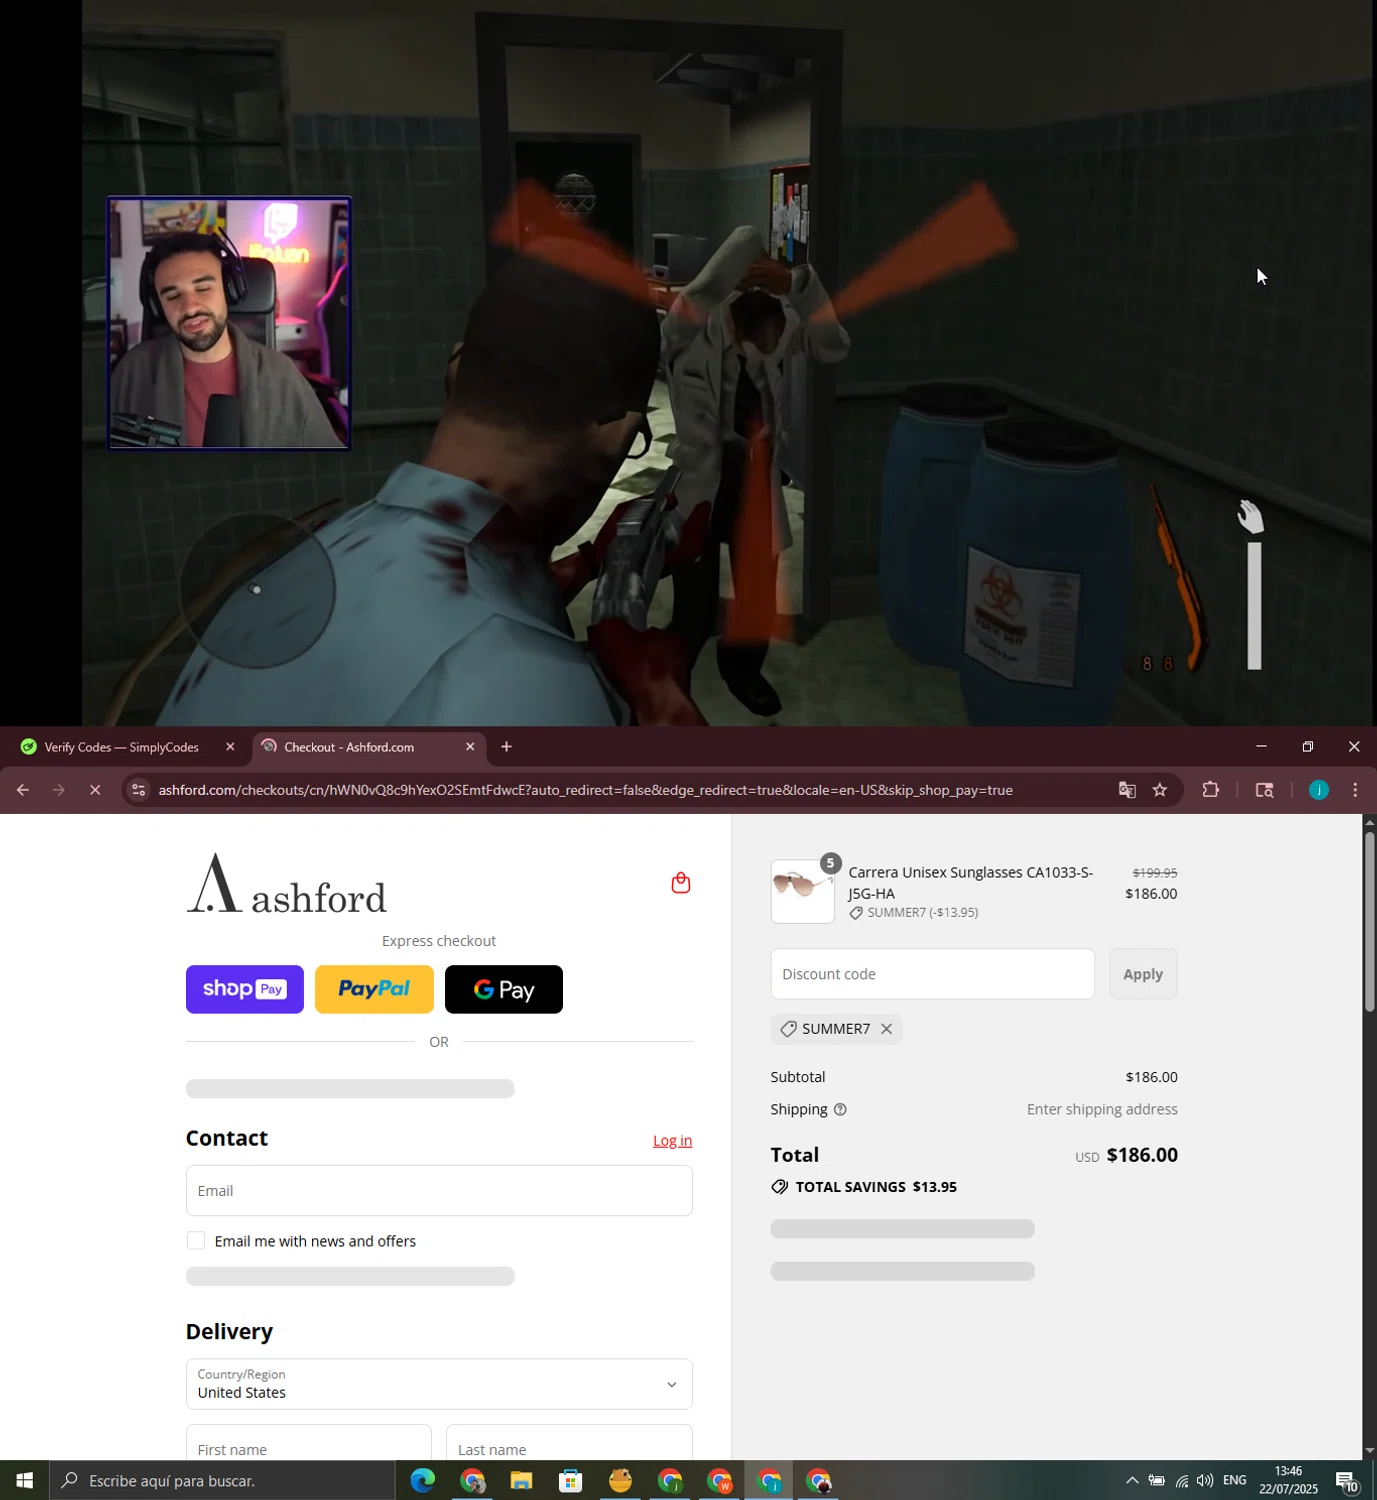This screenshot has height=1500, width=1377.
Task: Click the Windows taskbar search box
Action: [222, 1481]
